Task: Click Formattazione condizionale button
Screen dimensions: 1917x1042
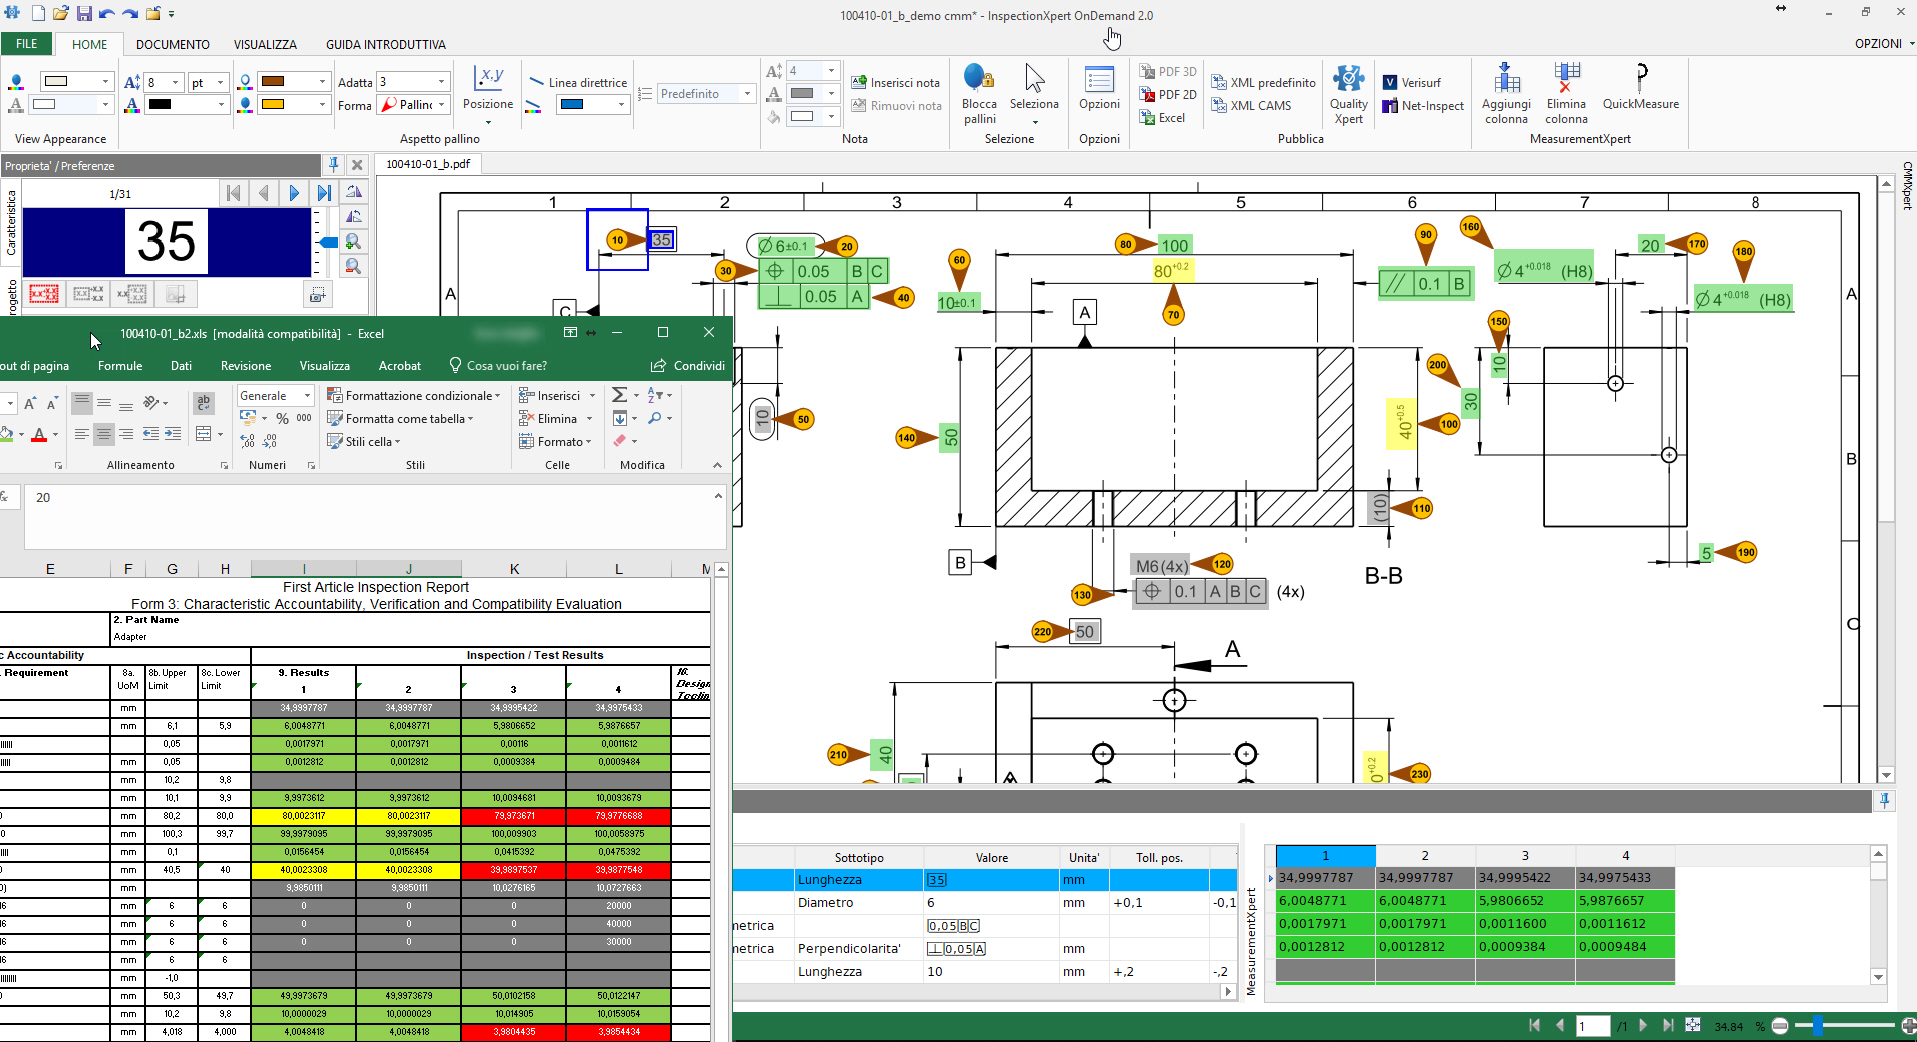Action: (414, 396)
